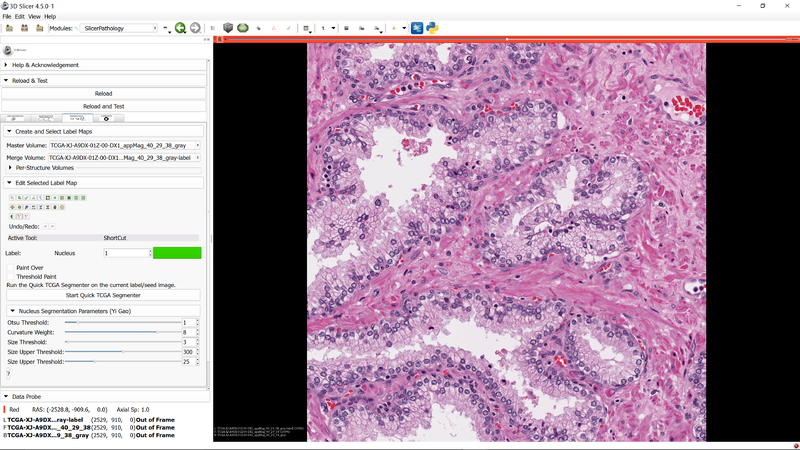800x450 pixels.
Task: Click the gray cube Volume Rendering icon
Action: (x=228, y=28)
